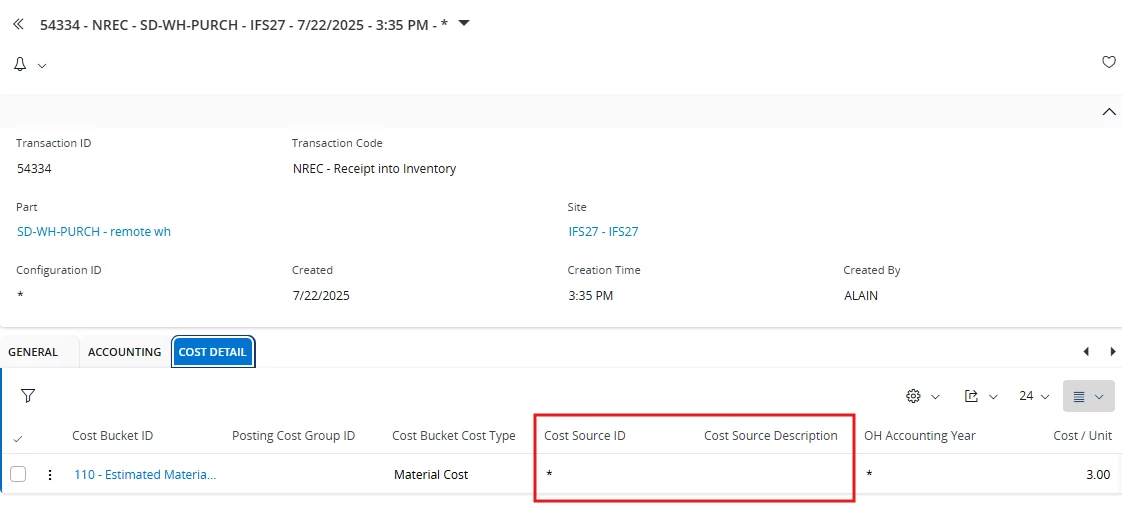Image resolution: width=1122 pixels, height=510 pixels.
Task: Switch to the ACCOUNTING tab
Action: tap(125, 352)
